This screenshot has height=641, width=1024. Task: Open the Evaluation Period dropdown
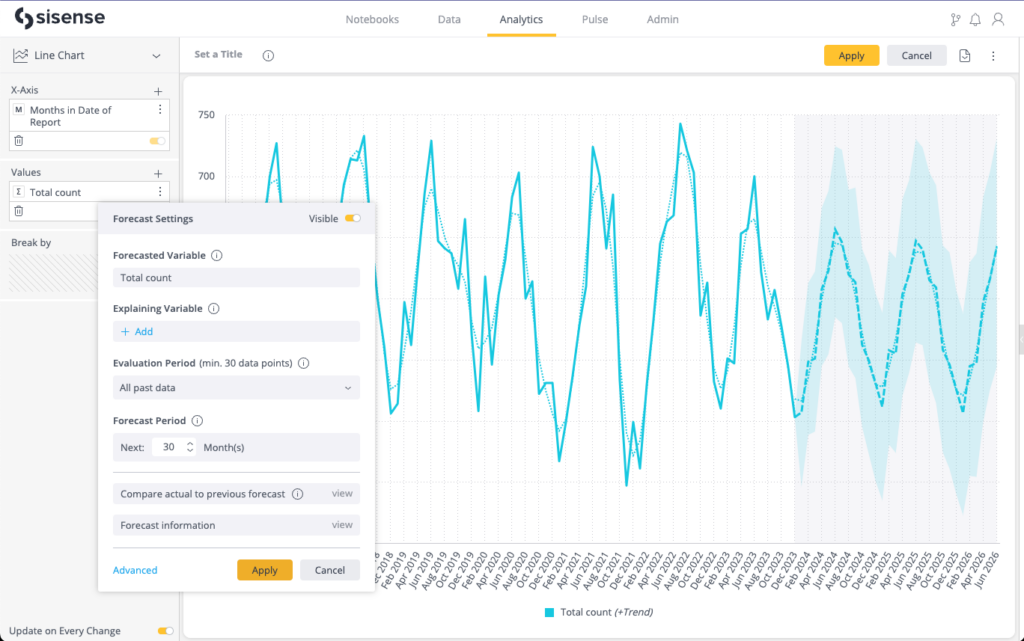point(236,388)
